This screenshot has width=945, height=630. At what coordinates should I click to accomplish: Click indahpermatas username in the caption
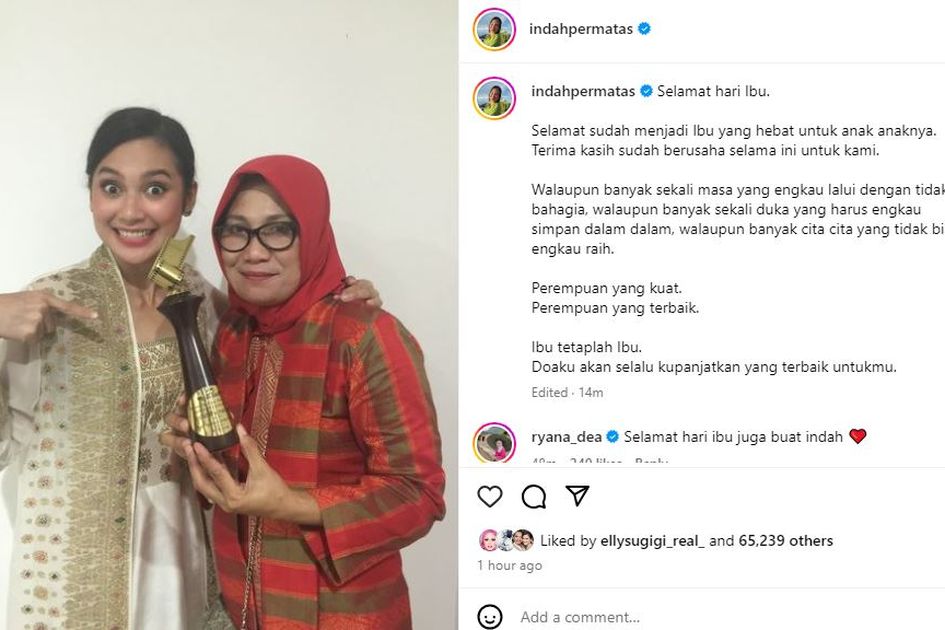583,91
